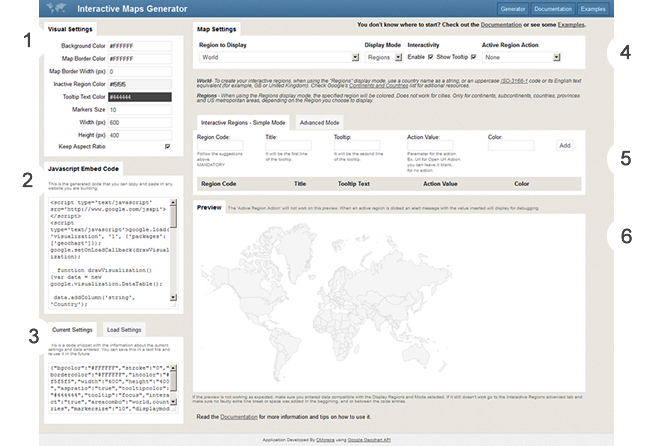Click the Region Code input field

point(214,145)
